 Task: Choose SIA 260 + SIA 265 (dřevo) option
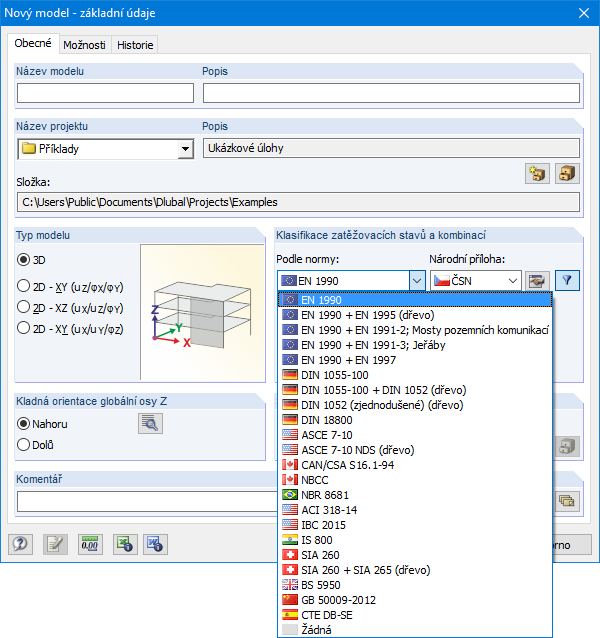(x=415, y=570)
